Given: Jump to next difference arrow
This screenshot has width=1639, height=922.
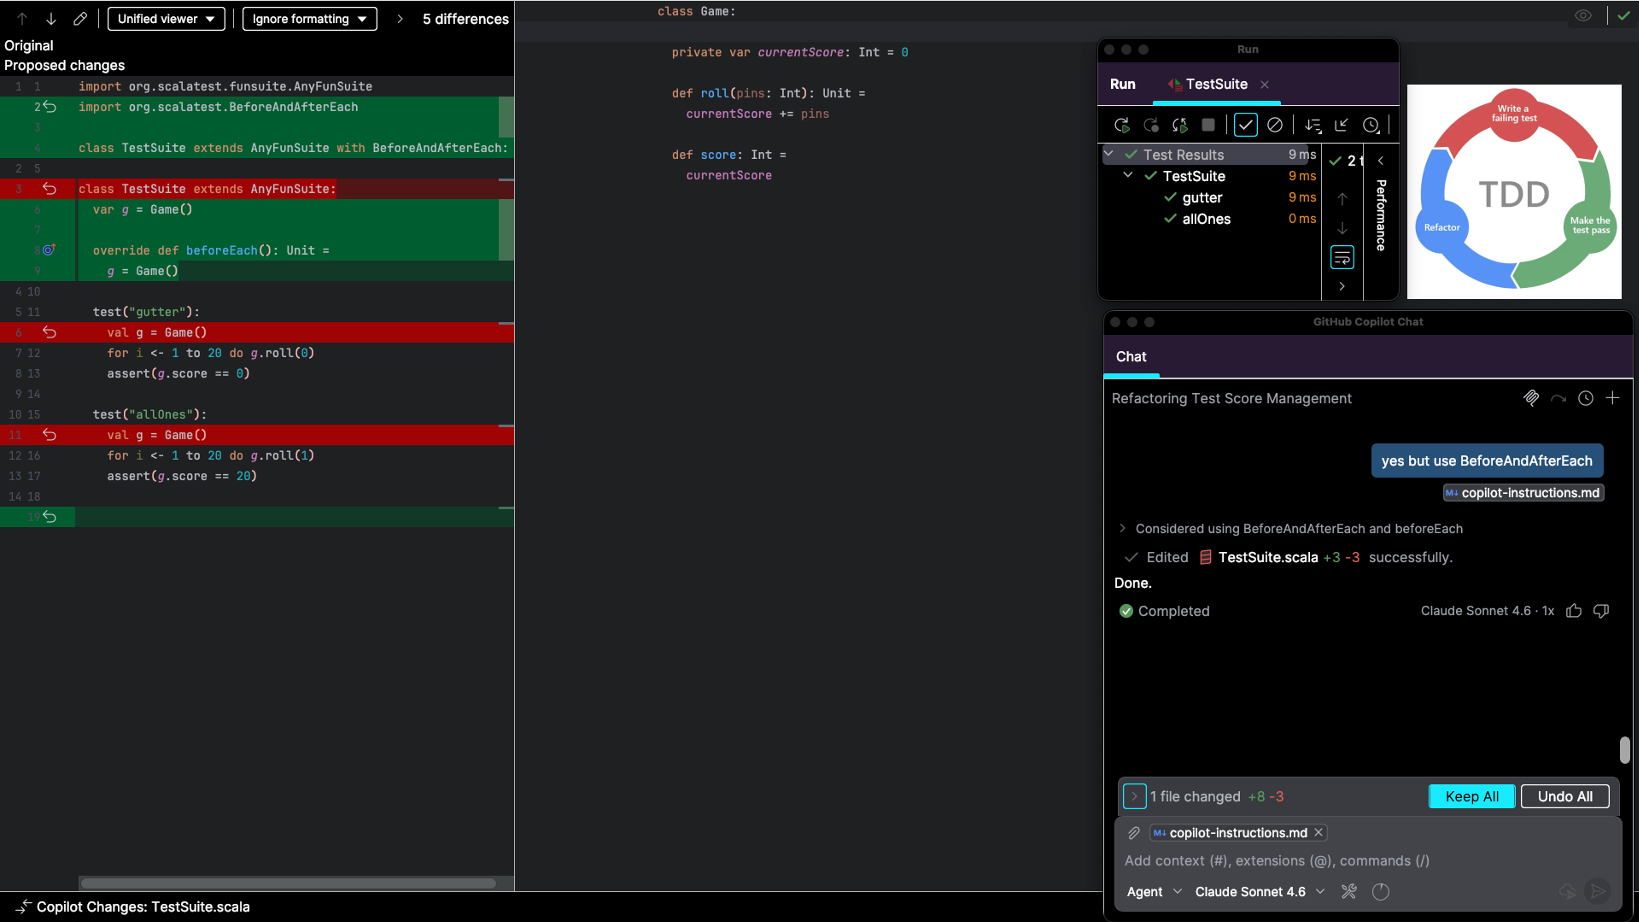Looking at the screenshot, I should click(x=51, y=19).
